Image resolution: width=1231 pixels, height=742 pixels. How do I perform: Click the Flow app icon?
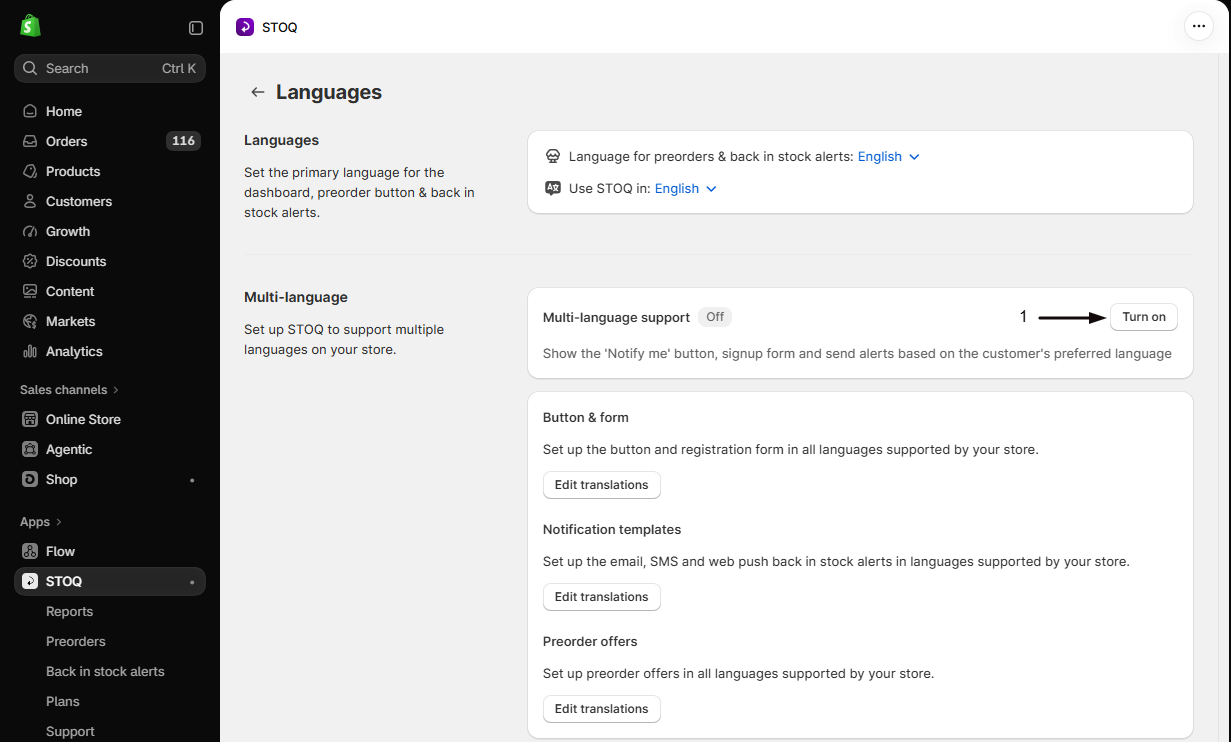[30, 551]
